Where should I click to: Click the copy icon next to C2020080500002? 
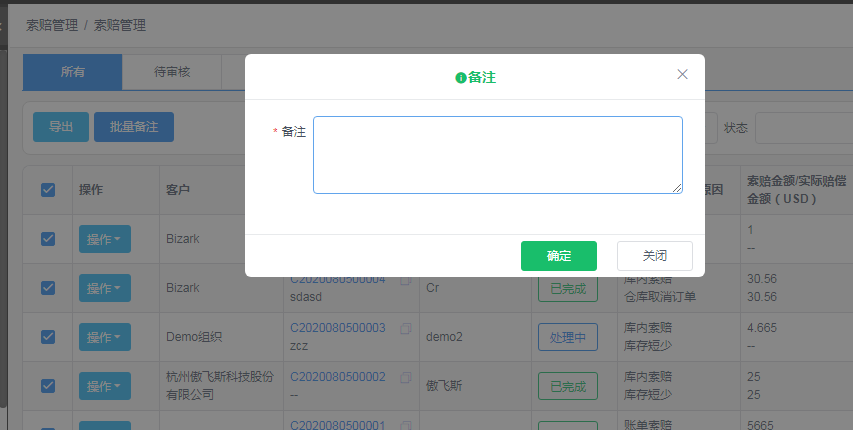[x=405, y=377]
